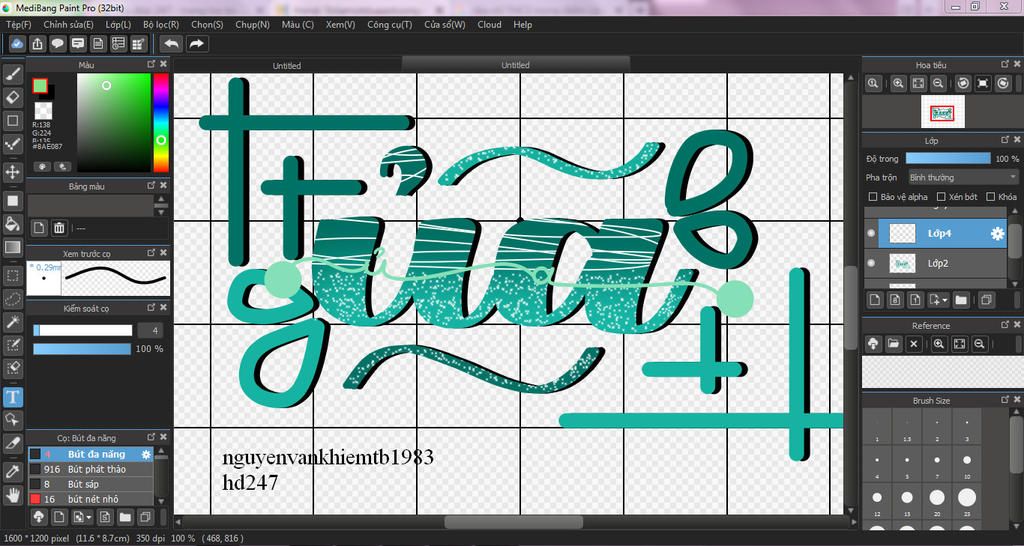The image size is (1024, 546).
Task: Open image file in Reference panel
Action: pos(893,344)
